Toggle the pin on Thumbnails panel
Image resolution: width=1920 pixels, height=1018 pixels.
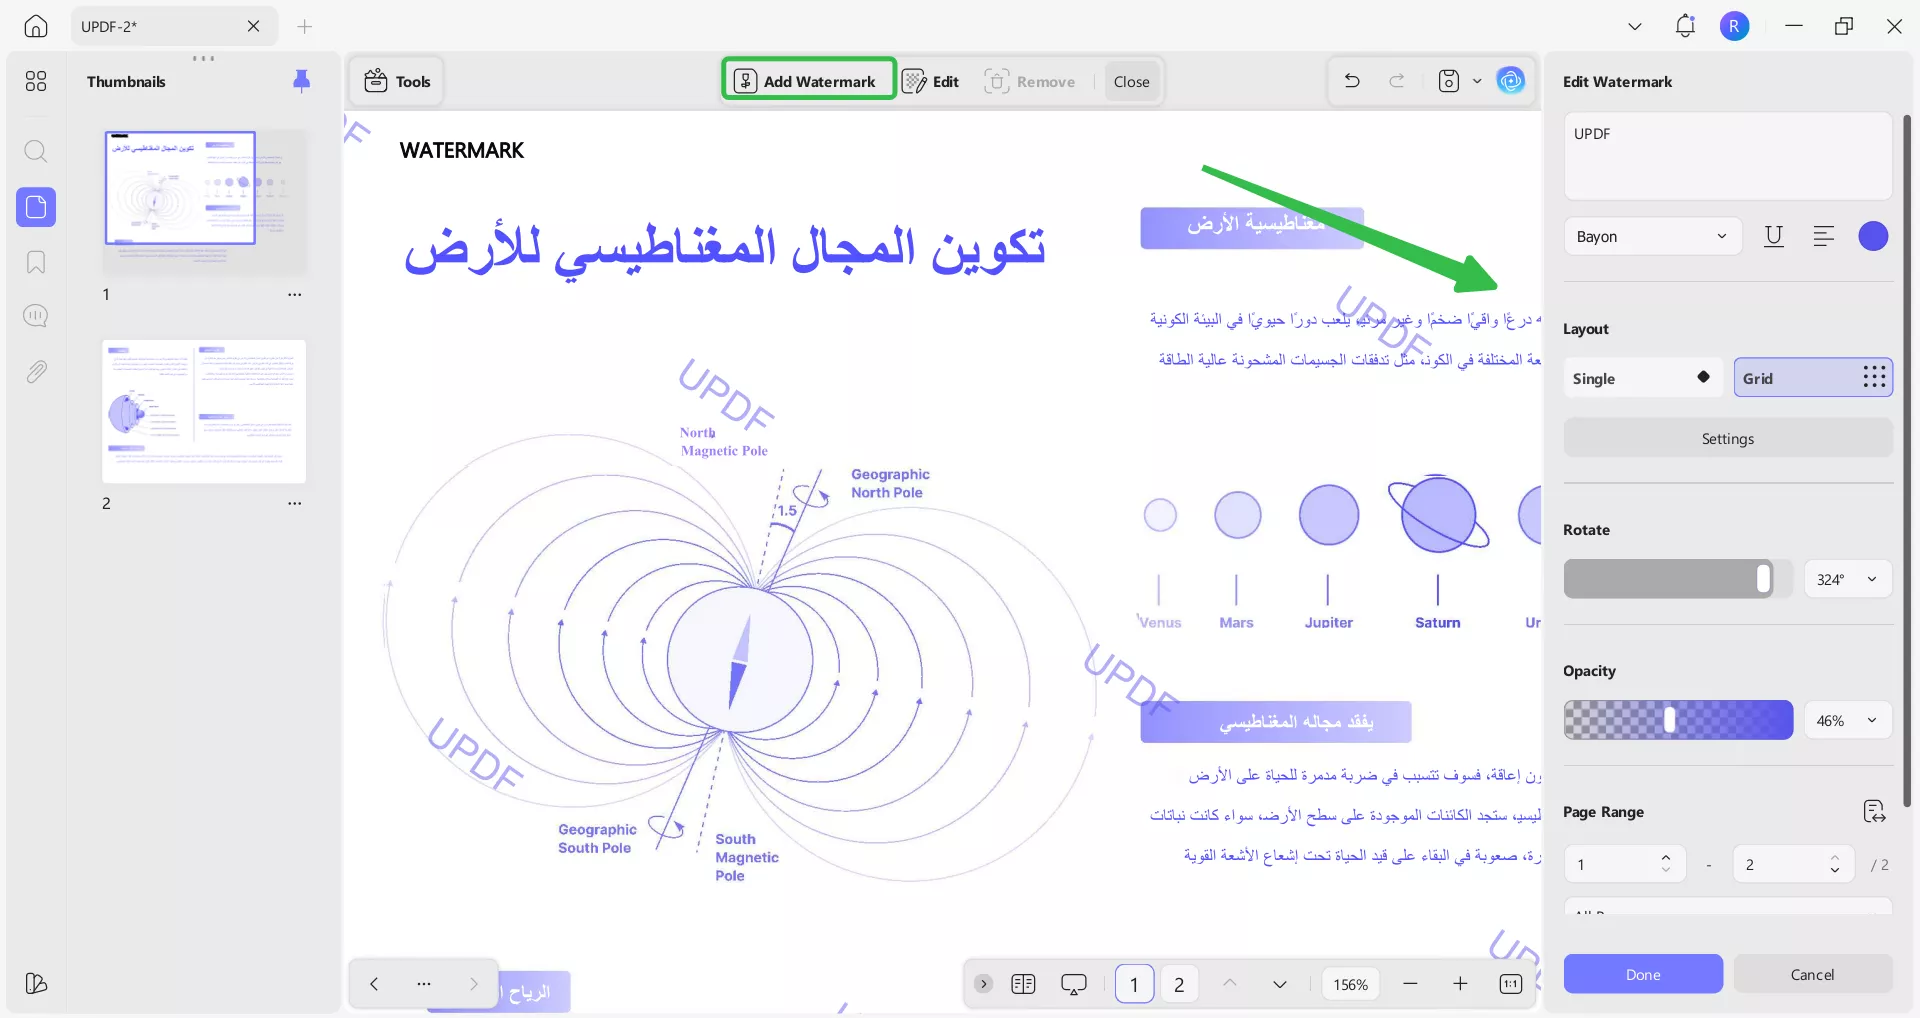[x=301, y=81]
